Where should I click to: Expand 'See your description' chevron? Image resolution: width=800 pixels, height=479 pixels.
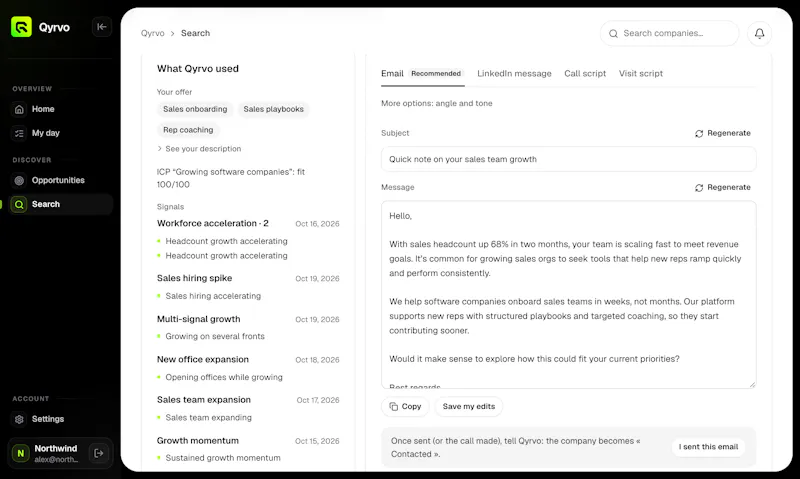point(160,148)
